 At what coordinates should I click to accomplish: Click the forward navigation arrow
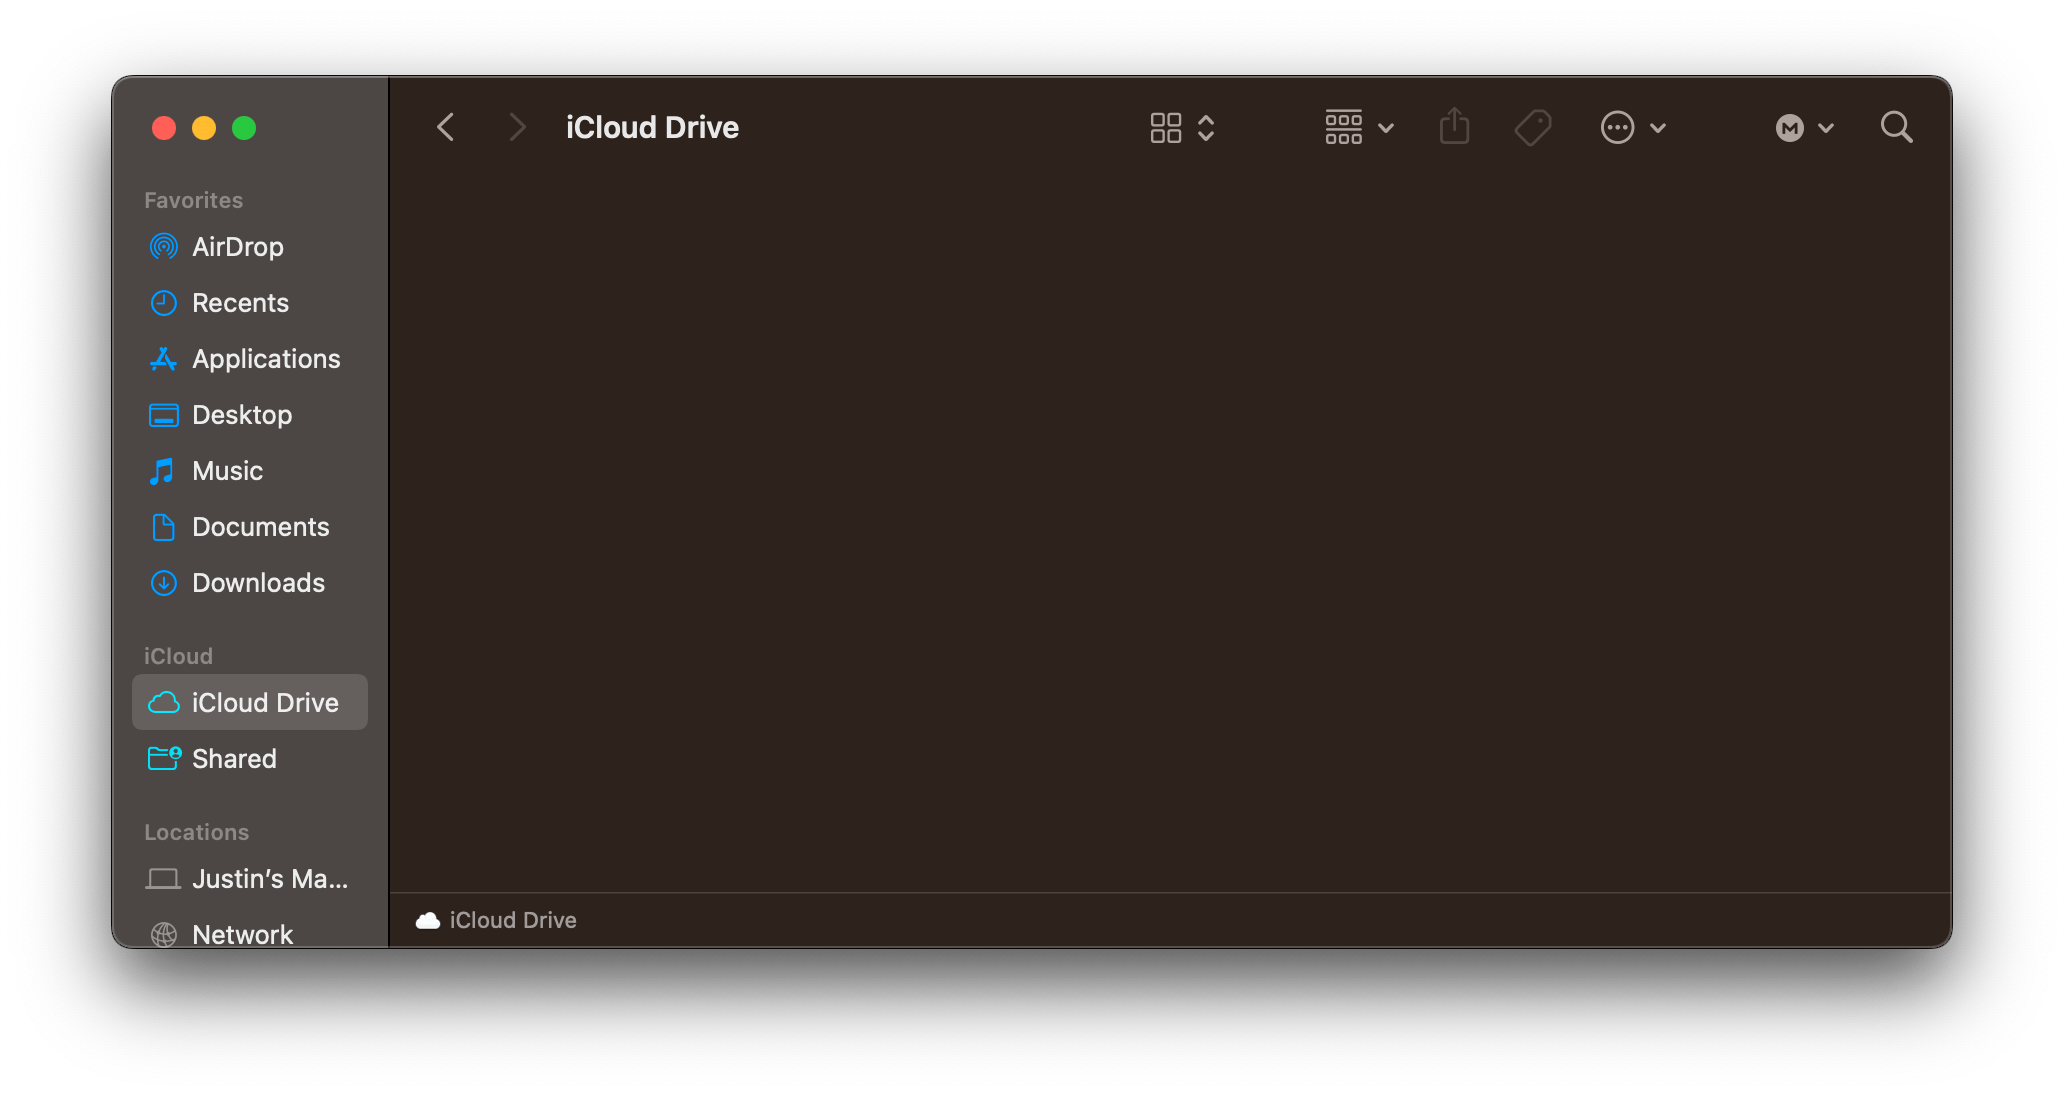click(517, 127)
